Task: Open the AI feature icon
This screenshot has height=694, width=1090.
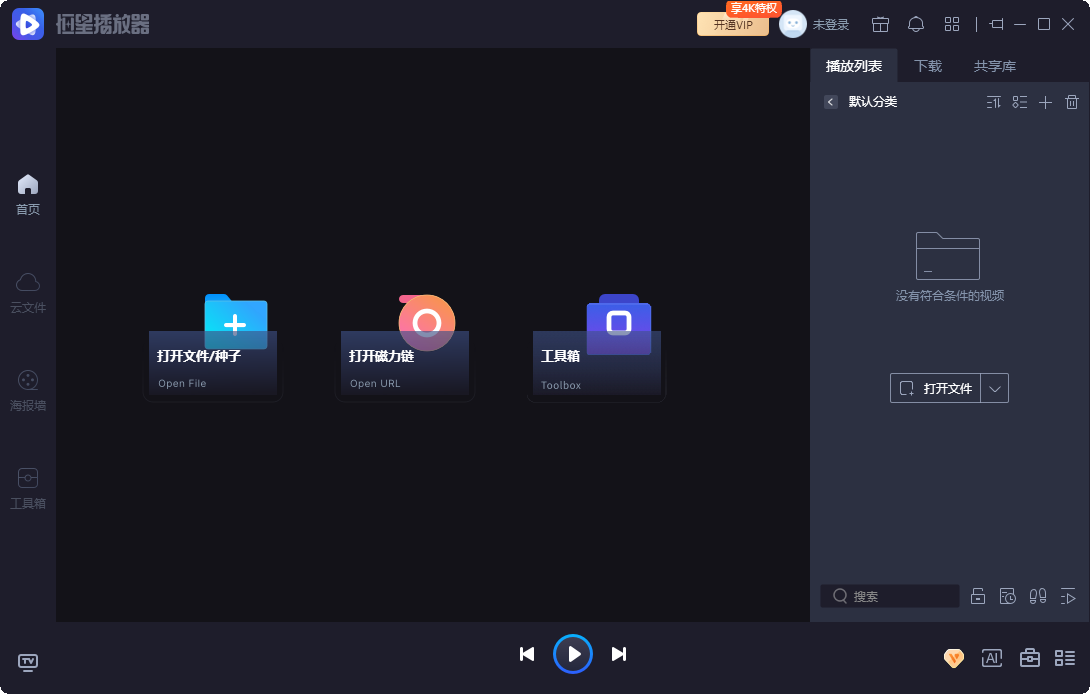Action: [992, 657]
